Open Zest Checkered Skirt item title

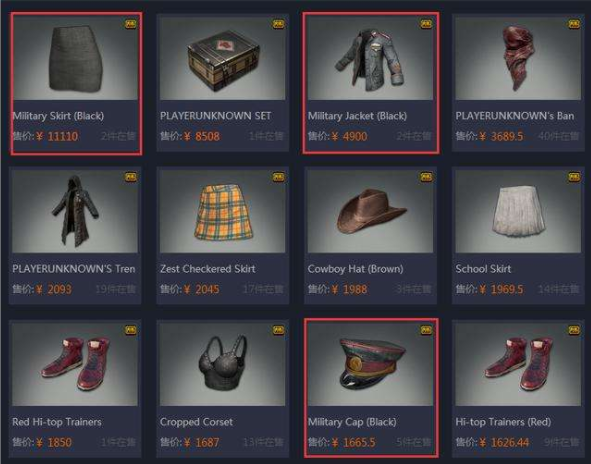pos(208,269)
